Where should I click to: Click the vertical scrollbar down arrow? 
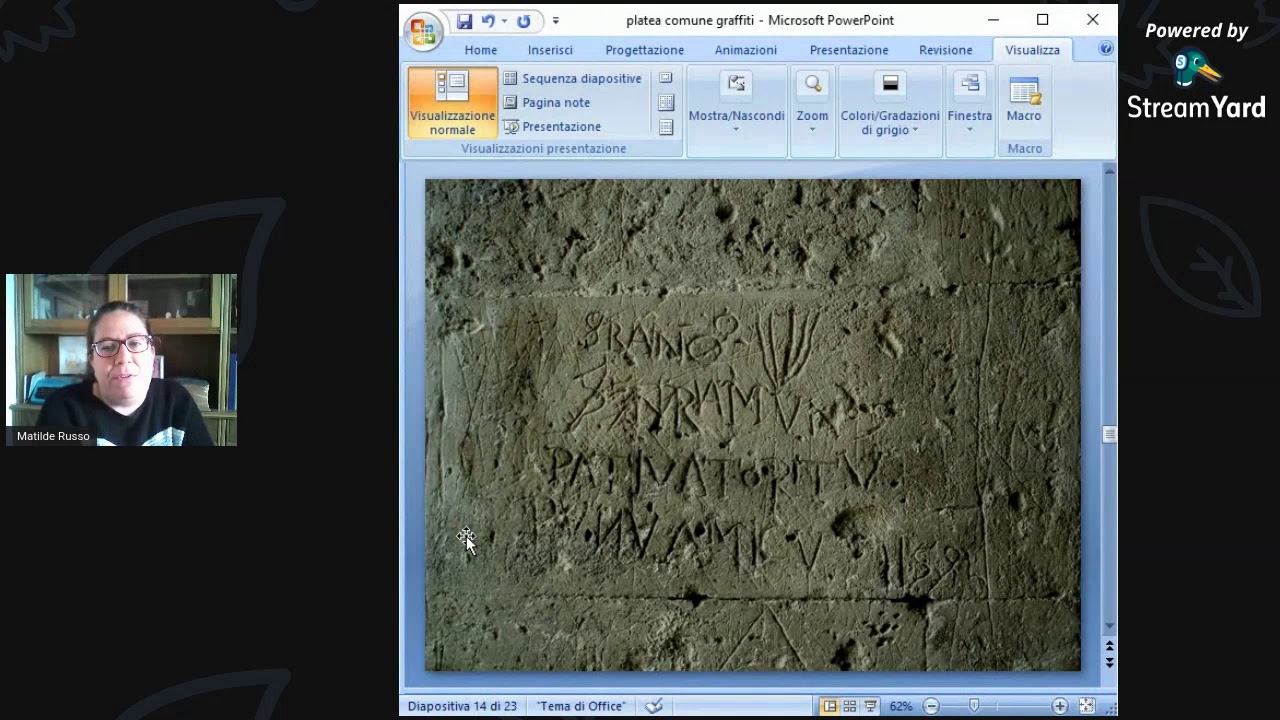point(1109,628)
